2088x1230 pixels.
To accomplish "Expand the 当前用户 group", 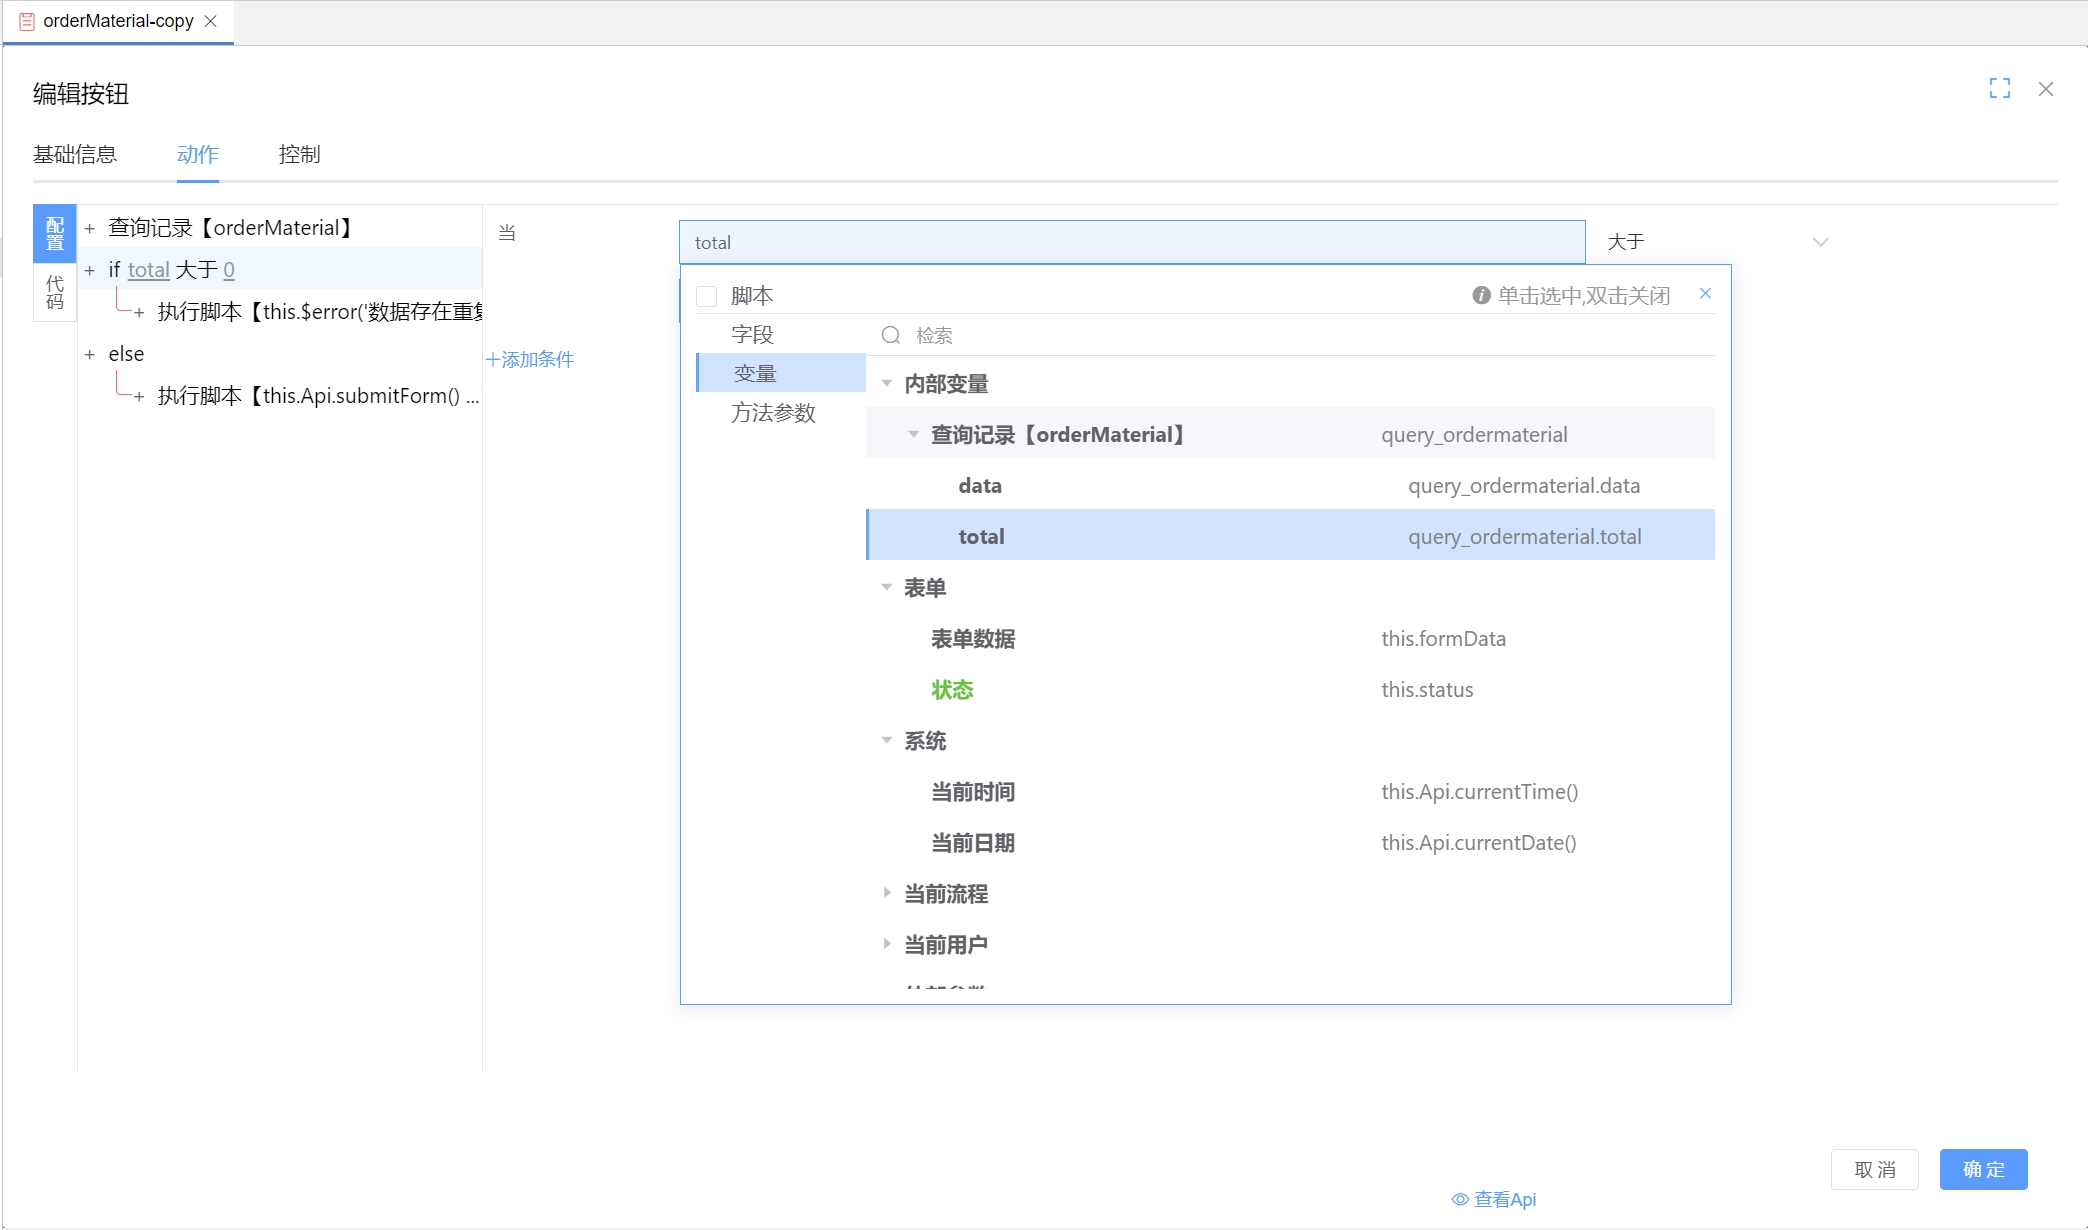I will point(887,943).
